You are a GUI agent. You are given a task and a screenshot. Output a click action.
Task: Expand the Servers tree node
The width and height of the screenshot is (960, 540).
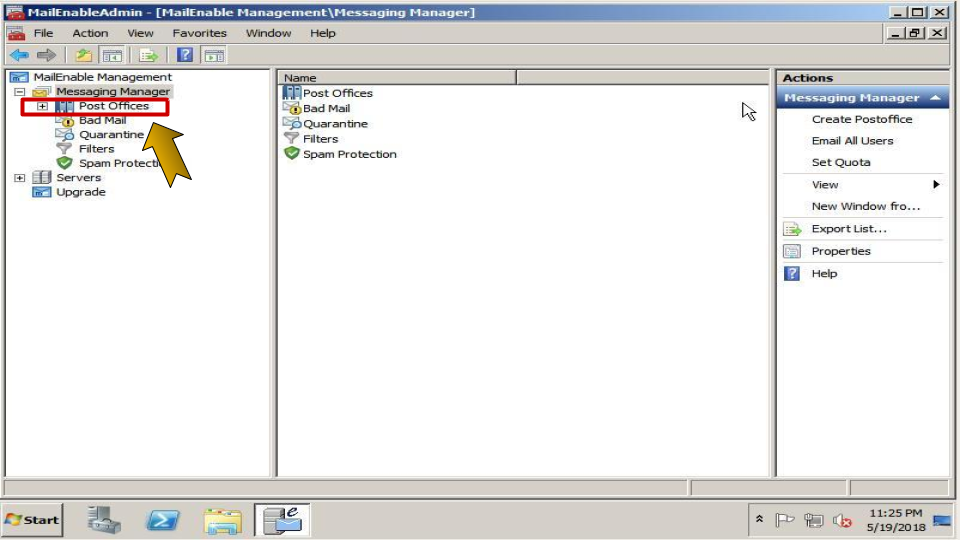point(20,178)
